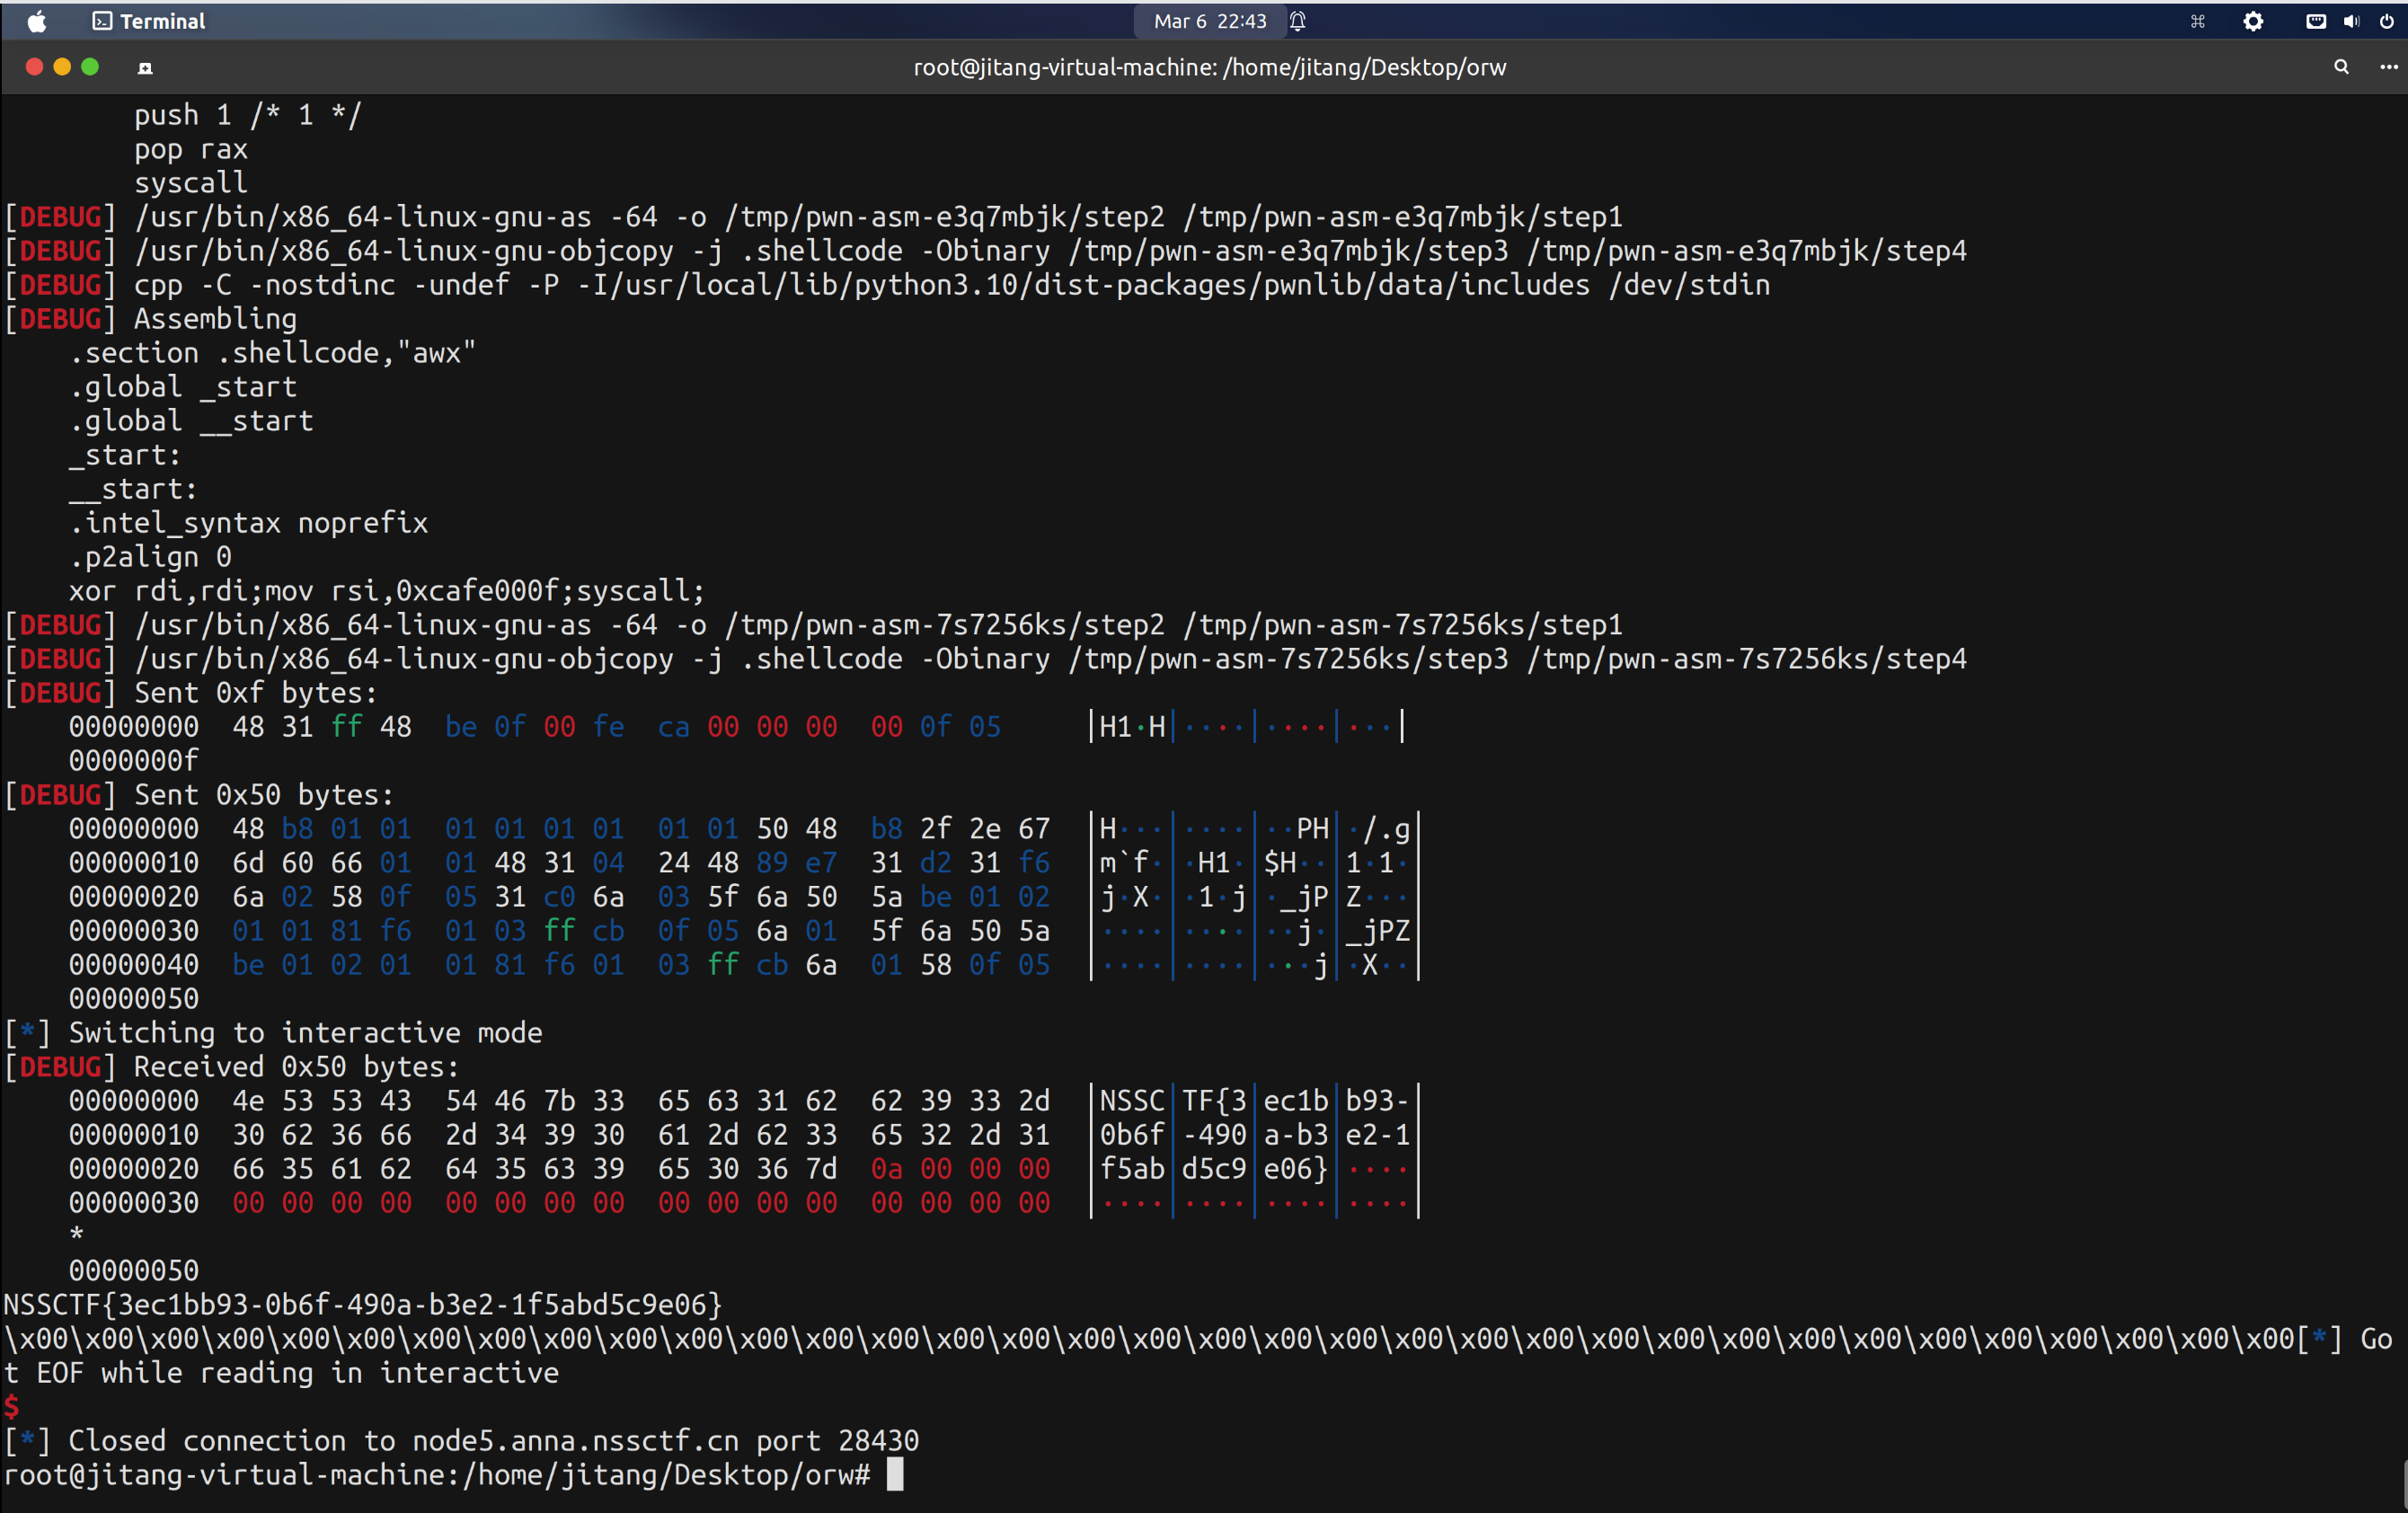Minimize terminal using yellow button

[62, 67]
